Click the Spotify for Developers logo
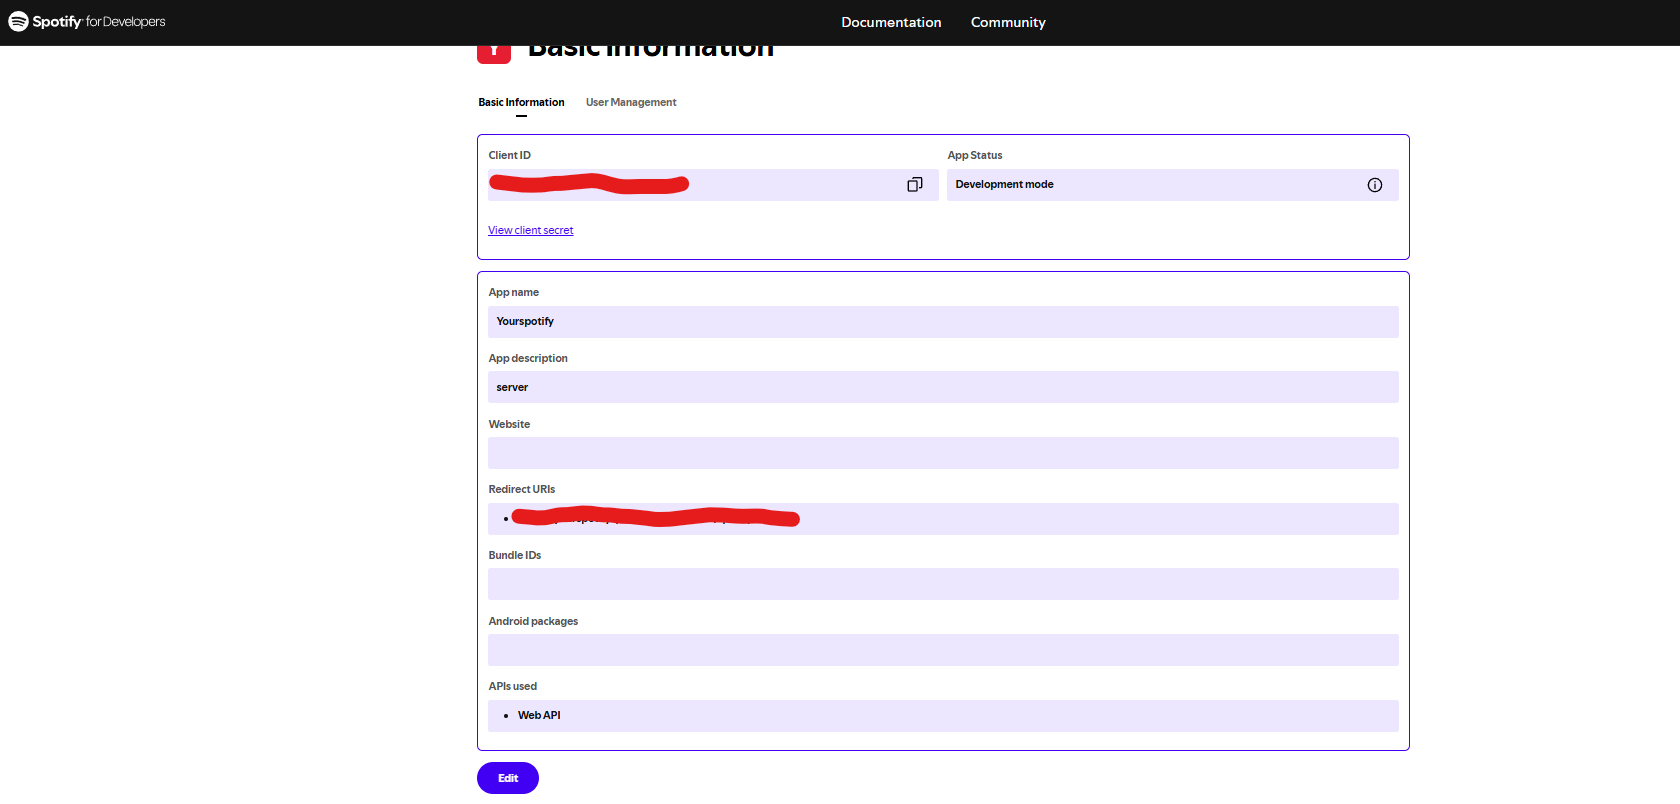 click(87, 22)
